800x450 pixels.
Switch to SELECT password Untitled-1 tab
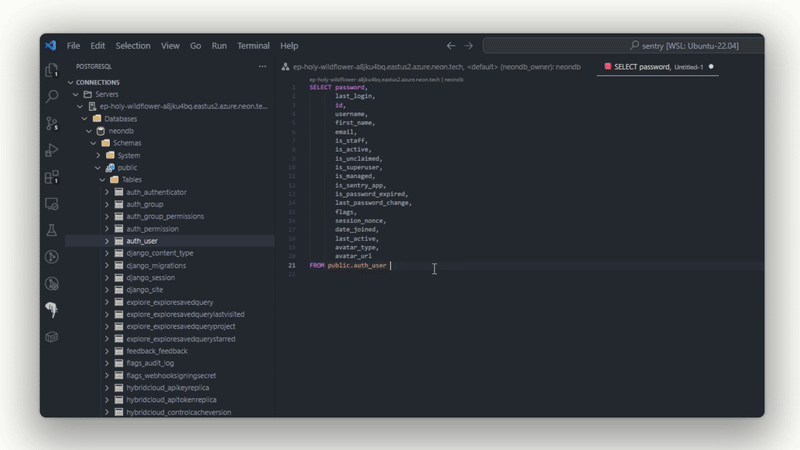click(658, 67)
